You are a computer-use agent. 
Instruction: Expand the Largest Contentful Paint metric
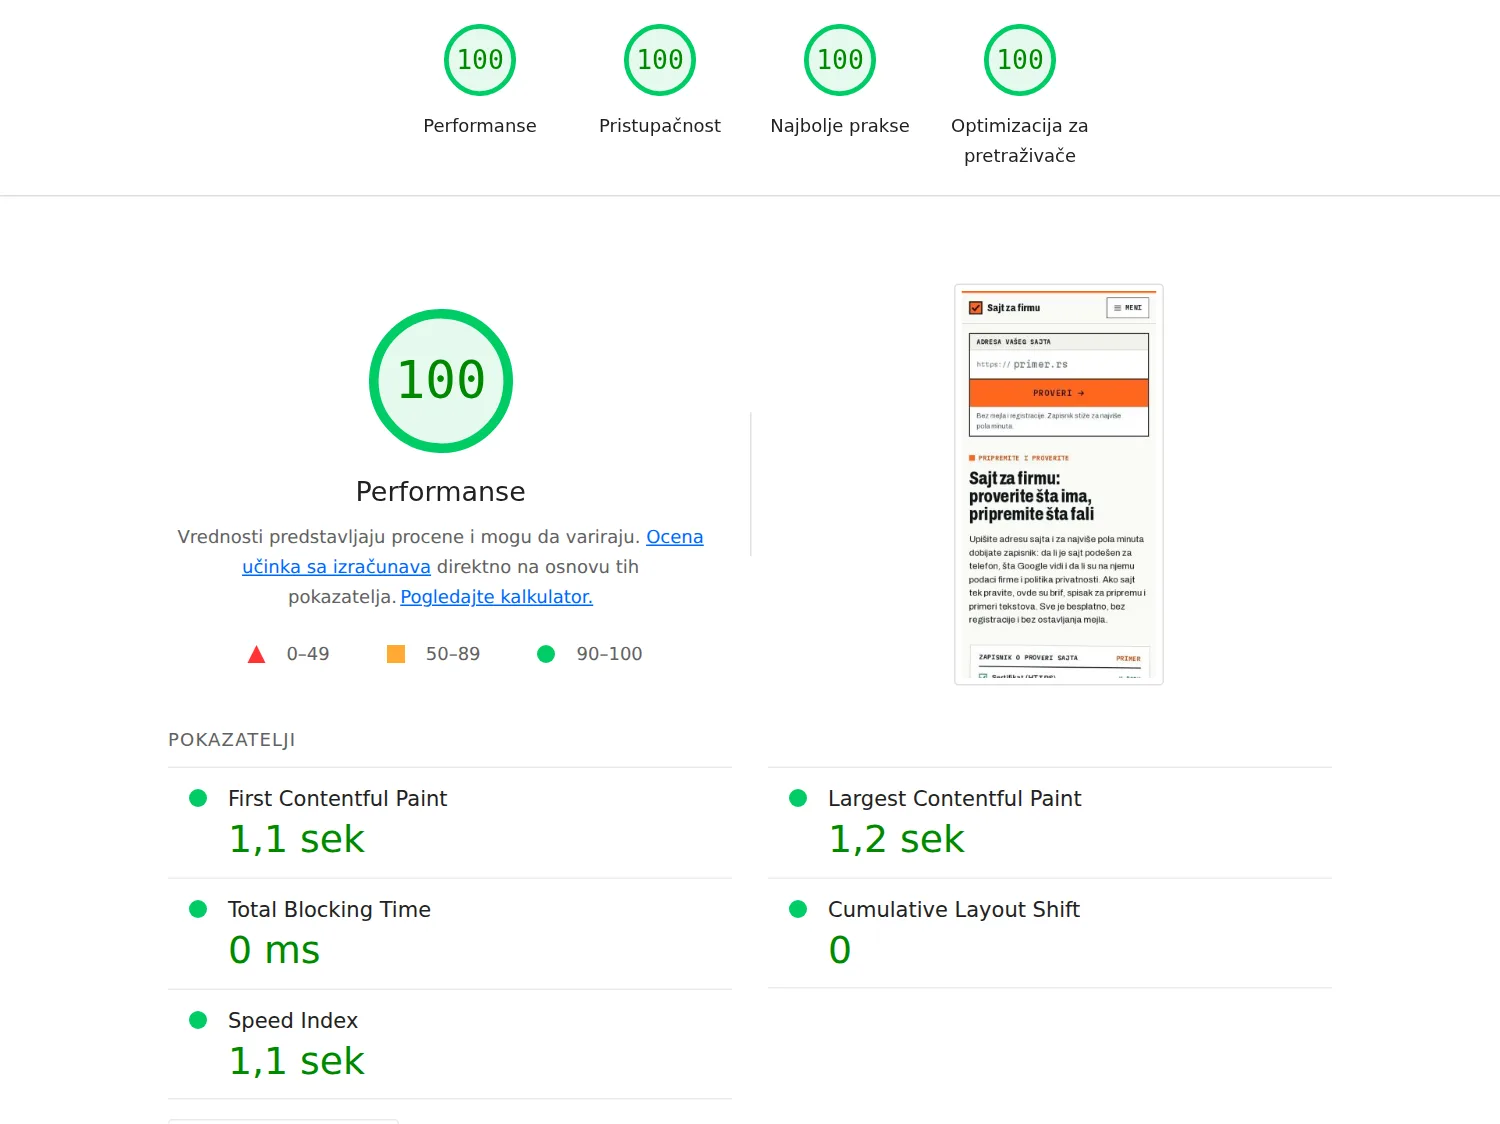[1050, 823]
